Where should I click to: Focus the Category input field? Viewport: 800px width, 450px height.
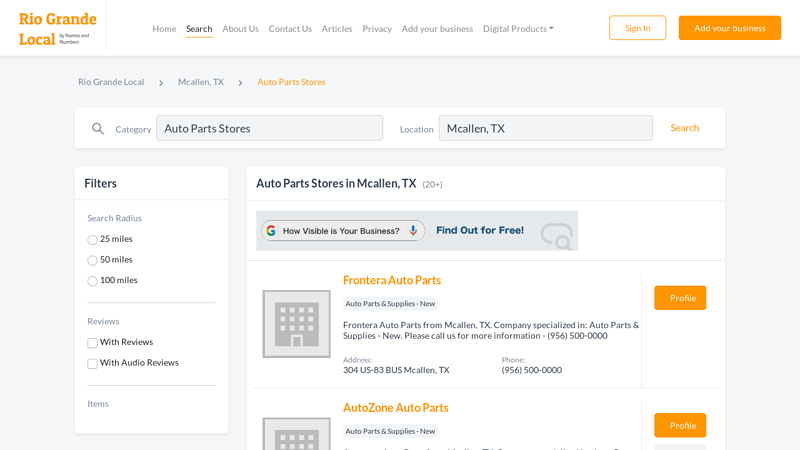[269, 128]
